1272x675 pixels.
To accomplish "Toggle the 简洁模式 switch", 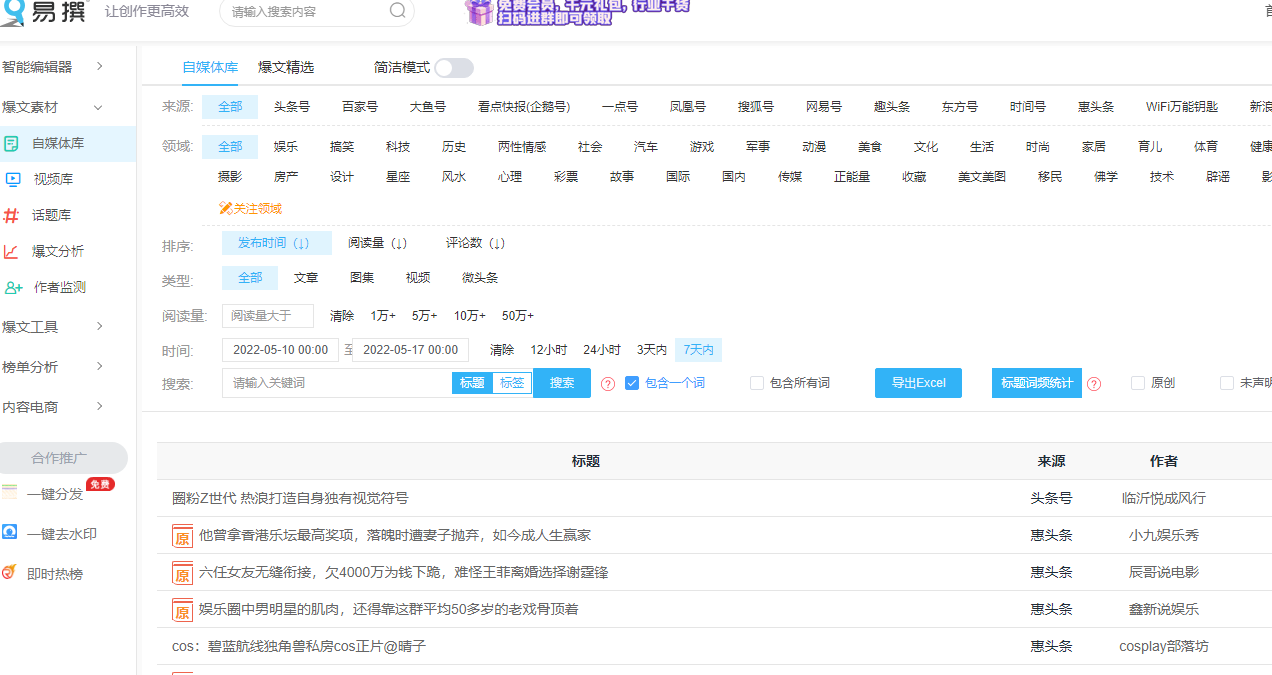I will click(453, 67).
